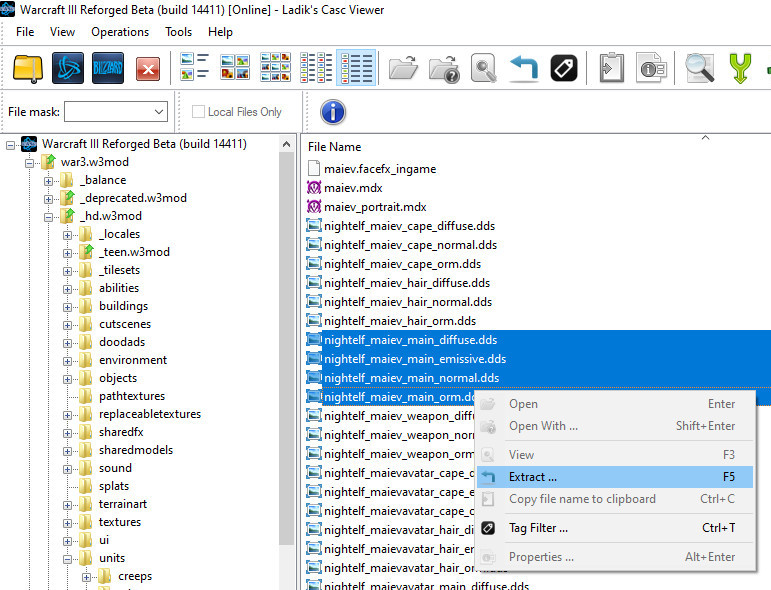Click the file properties toolbar icon

(x=652, y=67)
